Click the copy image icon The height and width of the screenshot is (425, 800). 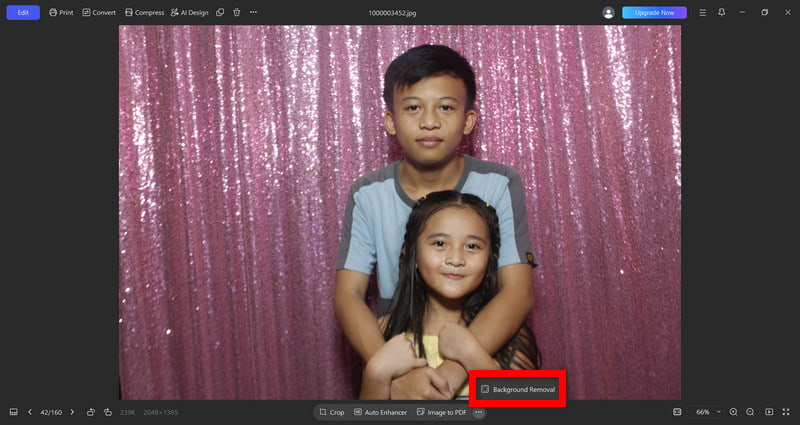tap(220, 13)
